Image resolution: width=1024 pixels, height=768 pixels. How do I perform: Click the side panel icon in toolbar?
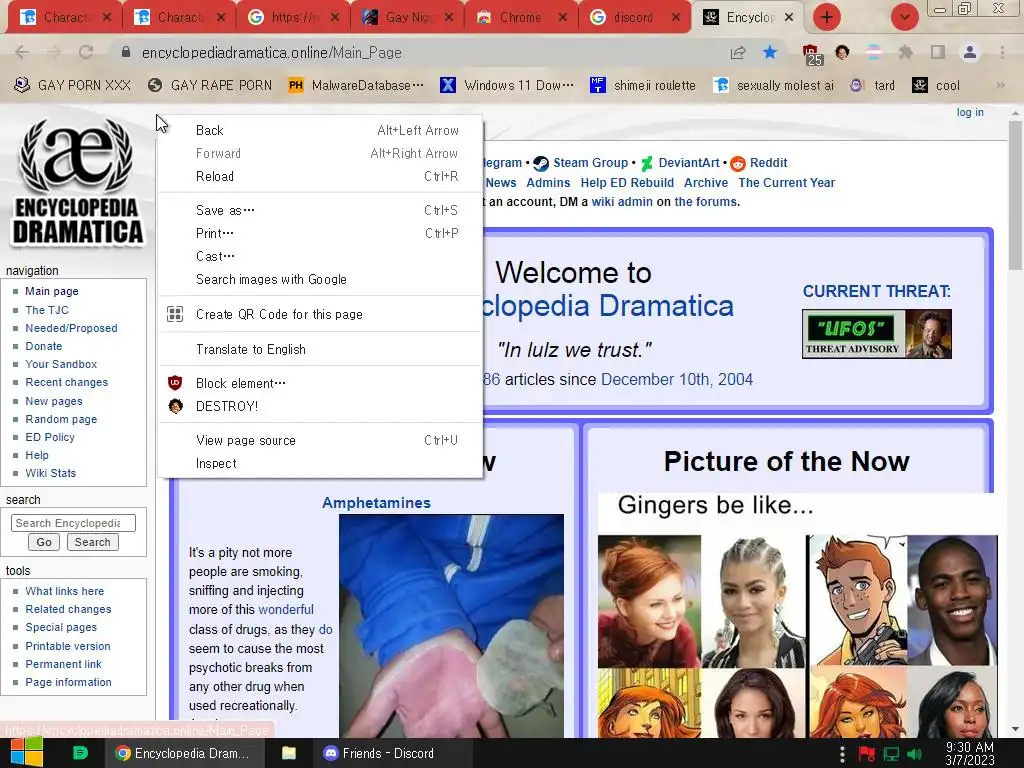point(938,52)
